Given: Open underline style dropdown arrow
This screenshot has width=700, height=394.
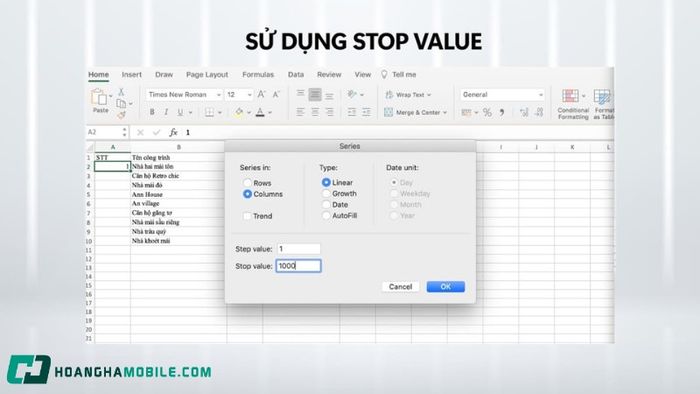Looking at the screenshot, I should (x=190, y=112).
